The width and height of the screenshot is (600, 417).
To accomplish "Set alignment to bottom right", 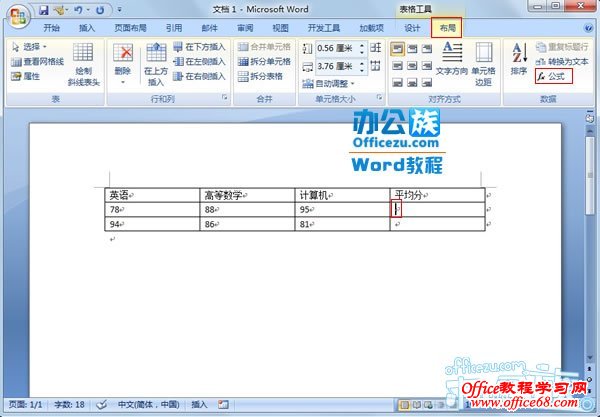I will 427,82.
